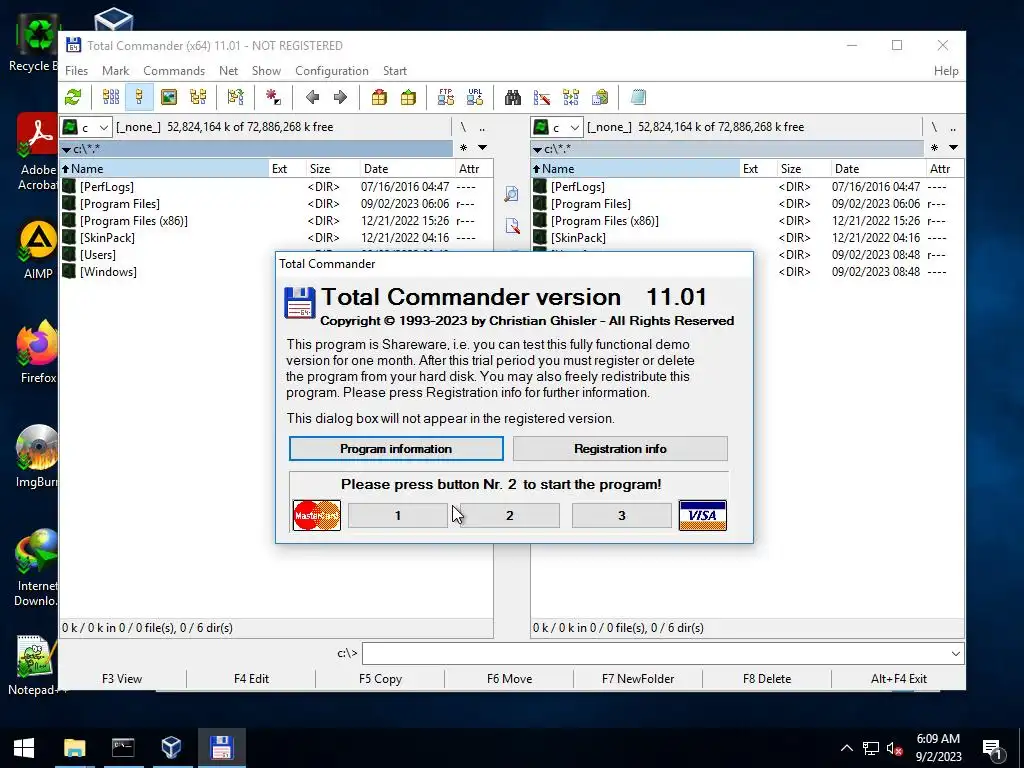Click the invert selection asterisk icon
Viewport: 1024px width, 768px height.
[273, 97]
